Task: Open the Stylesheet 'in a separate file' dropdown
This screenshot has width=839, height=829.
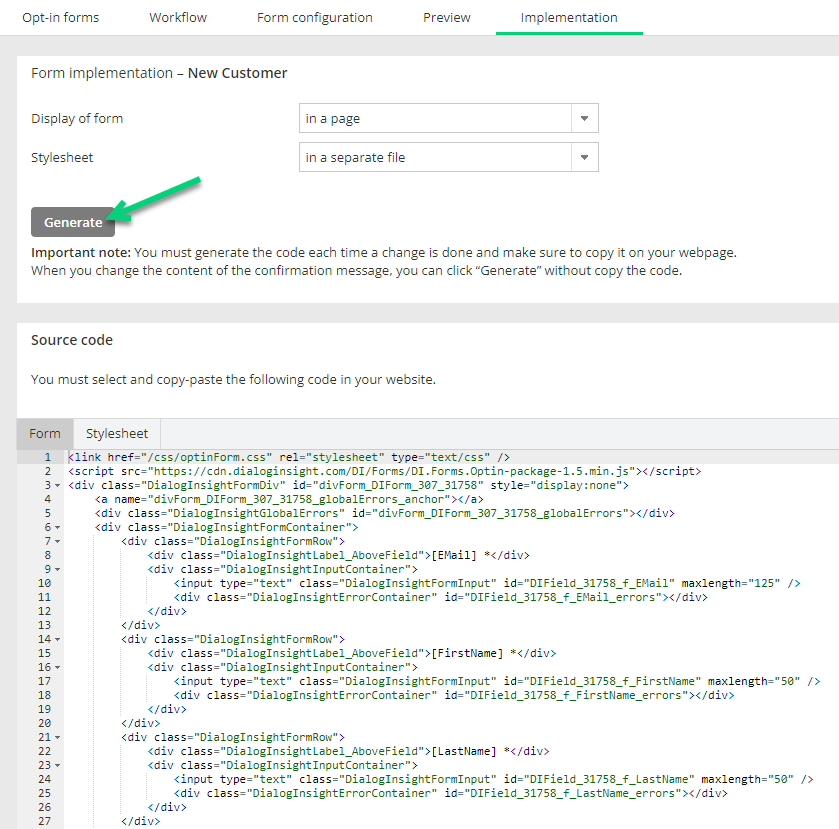Action: click(x=448, y=157)
